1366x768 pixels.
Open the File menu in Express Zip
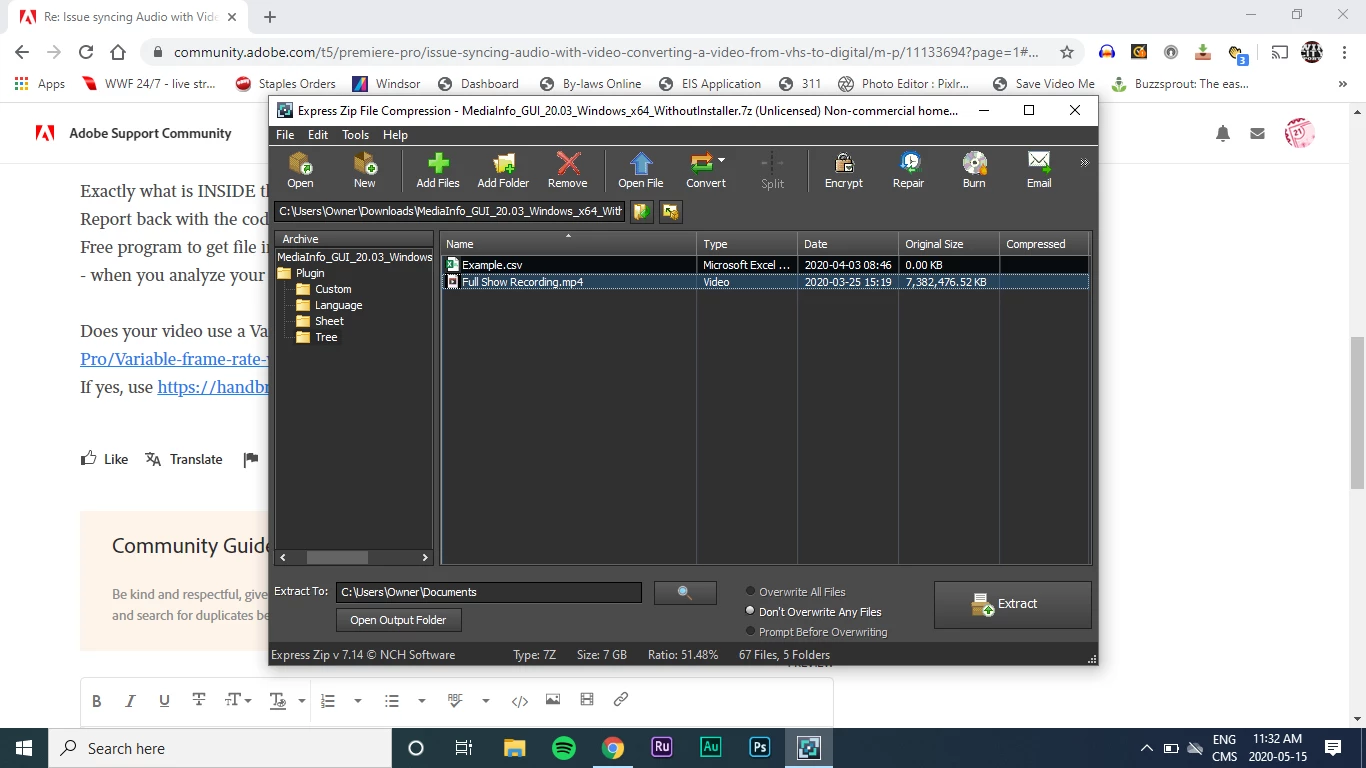(285, 135)
